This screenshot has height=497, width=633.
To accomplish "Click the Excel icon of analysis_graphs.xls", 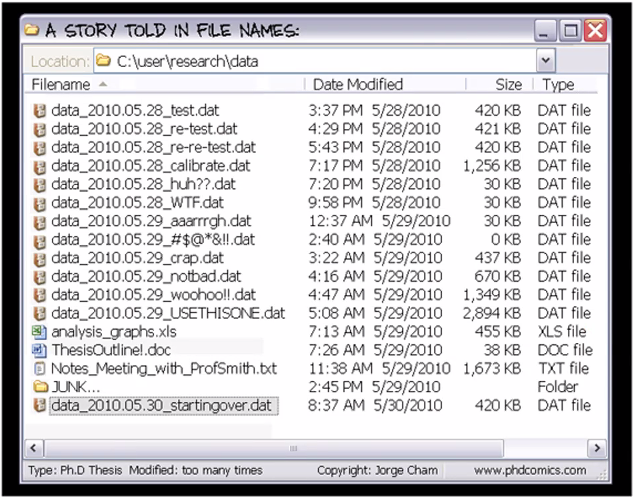I will (x=39, y=332).
